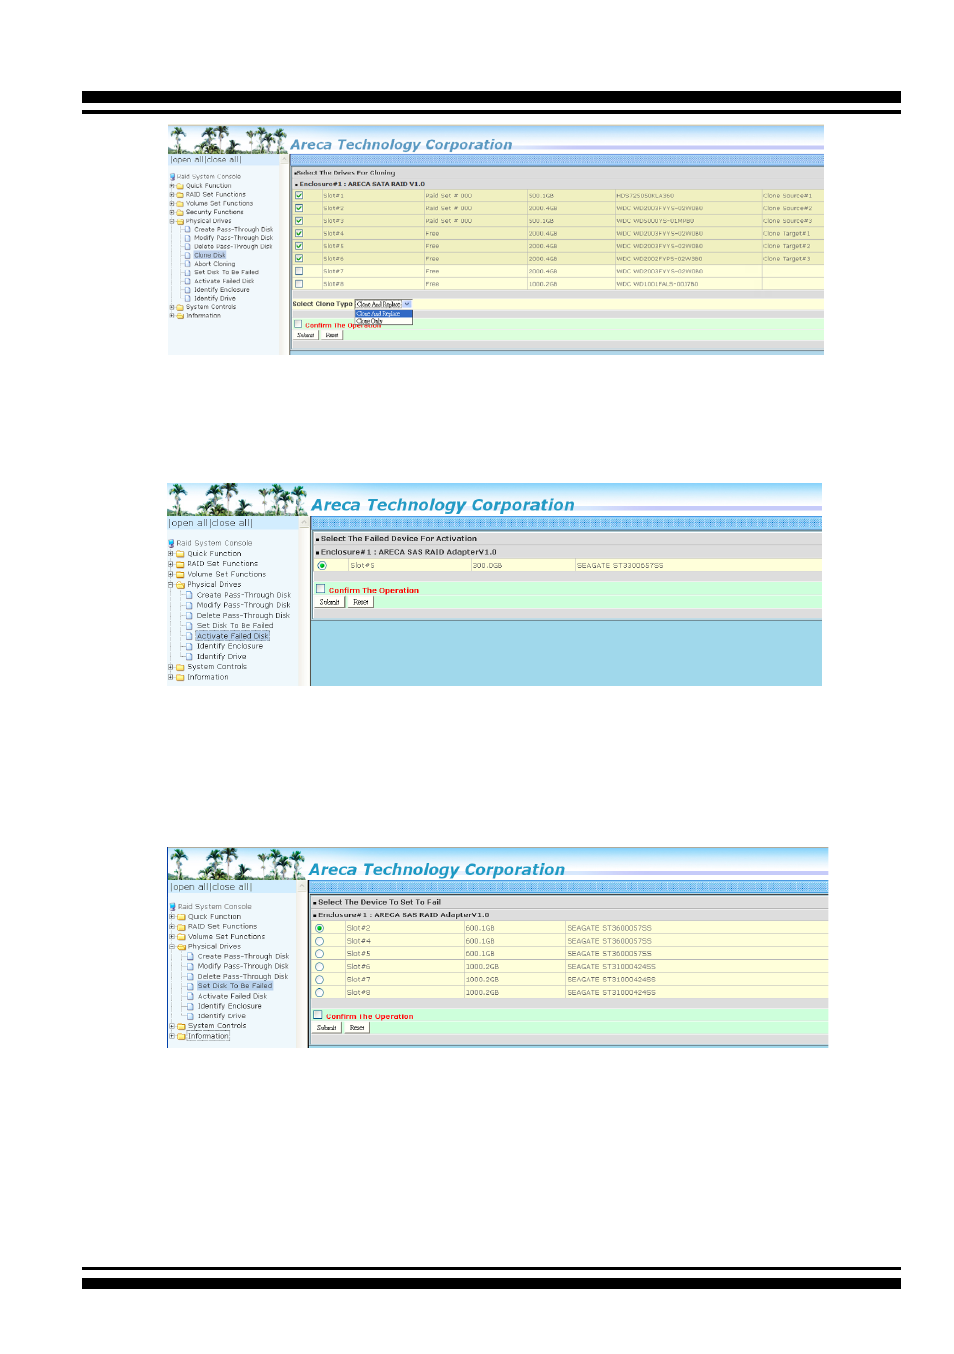Click Modify Pass-Through Disk page icon, middle sidebar
This screenshot has width=954, height=1354.
click(190, 605)
